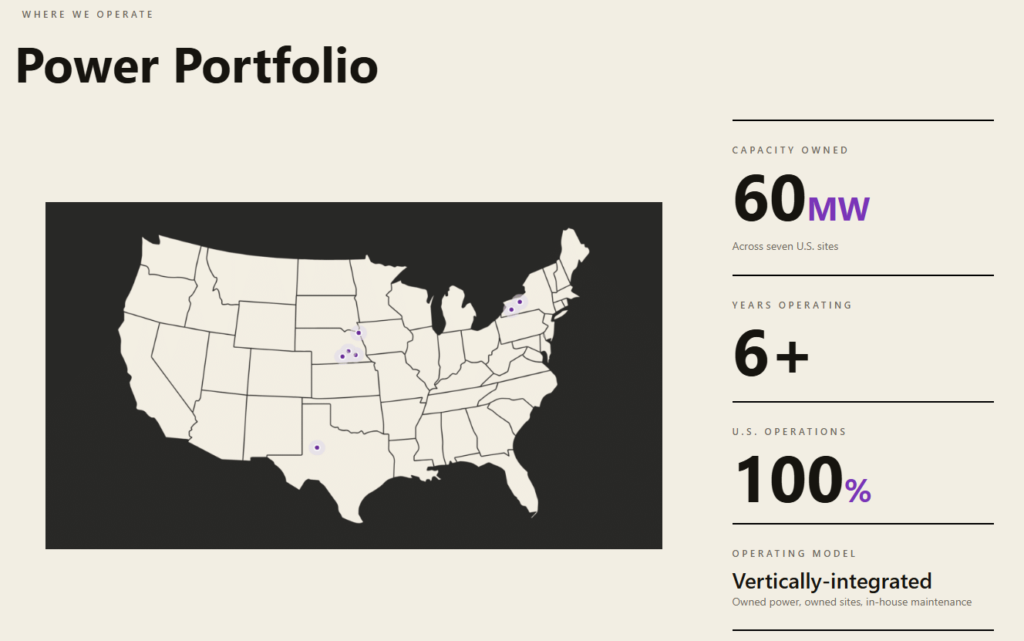Click the purple percent symbol beside 100
Viewport: 1024px width, 641px height.
click(x=857, y=490)
